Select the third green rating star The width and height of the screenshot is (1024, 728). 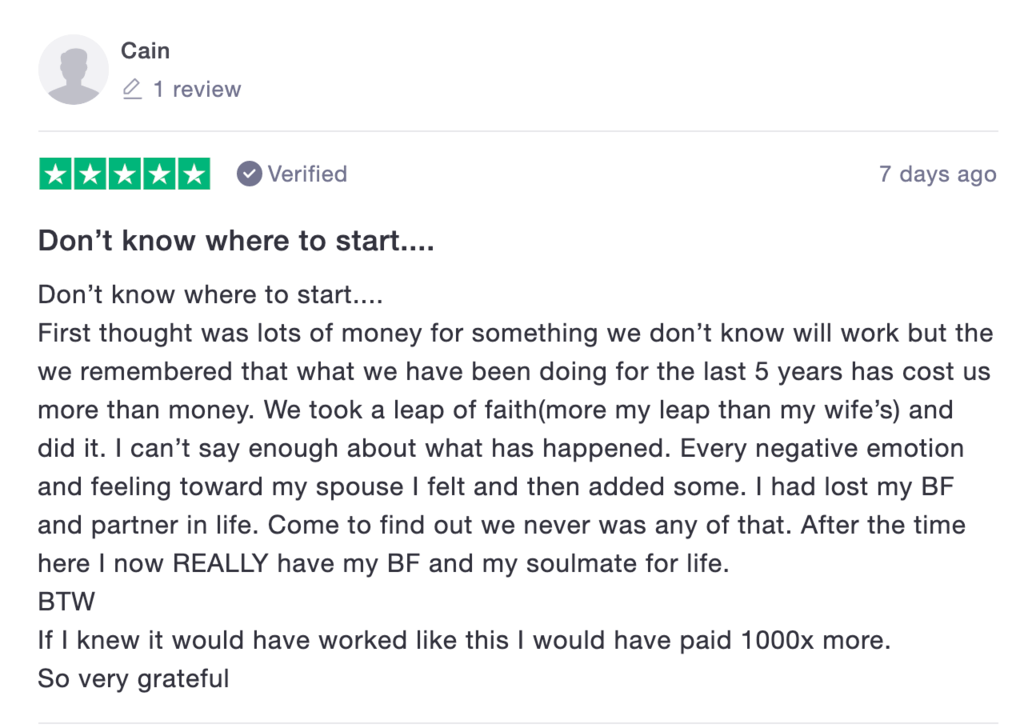click(x=124, y=174)
